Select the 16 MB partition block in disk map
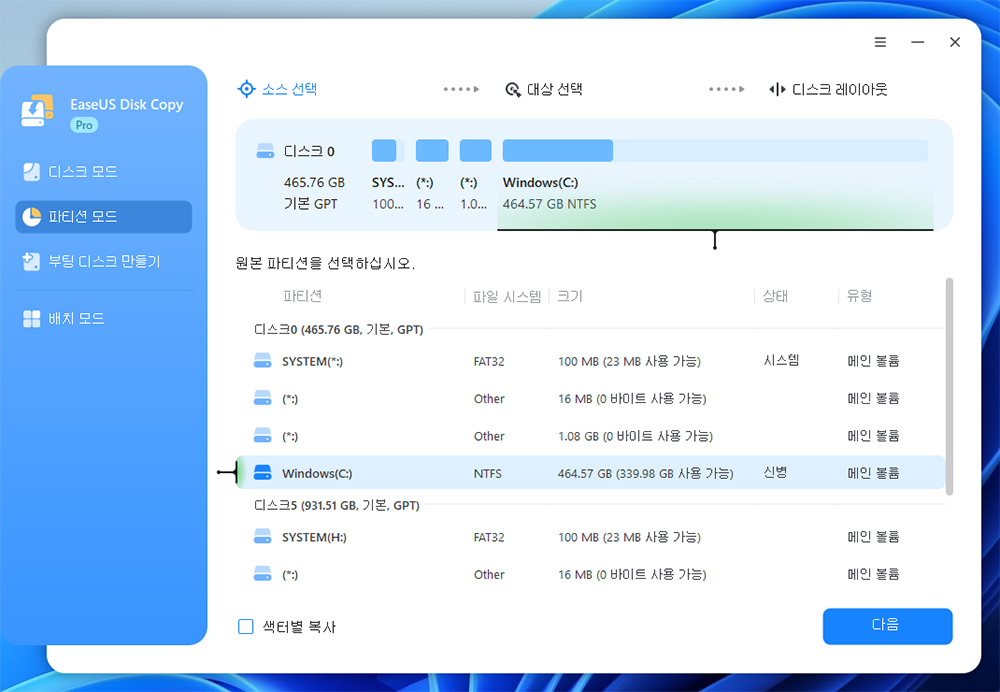The height and width of the screenshot is (692, 1000). [x=432, y=151]
